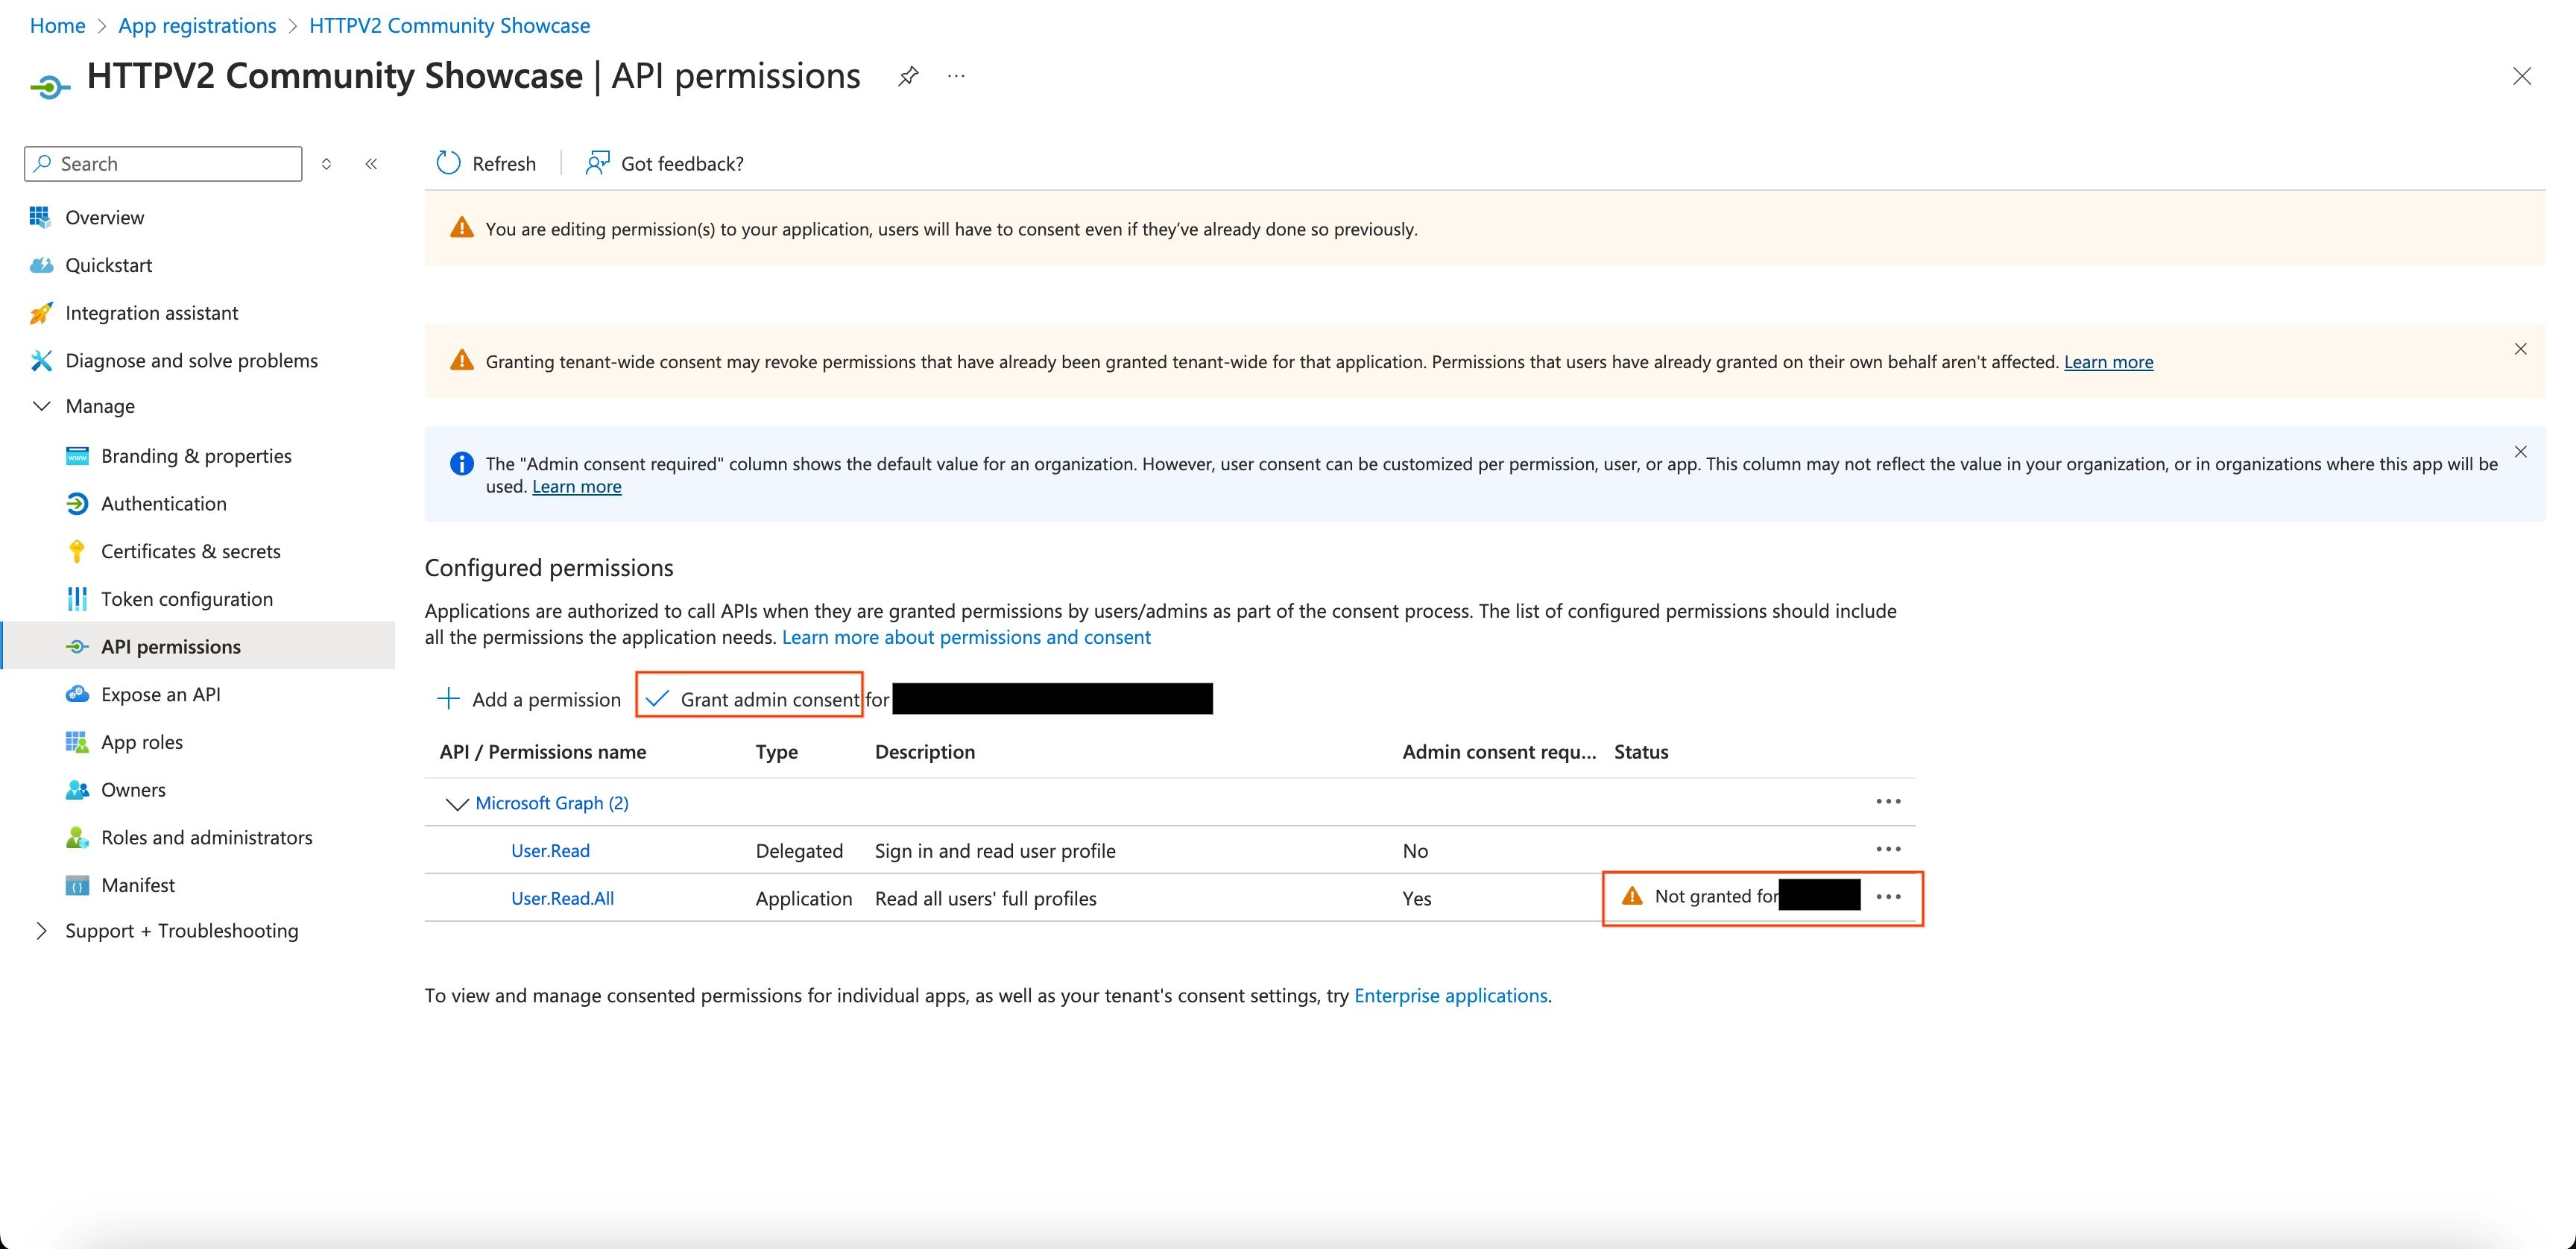Click the App roles icon

tap(77, 742)
